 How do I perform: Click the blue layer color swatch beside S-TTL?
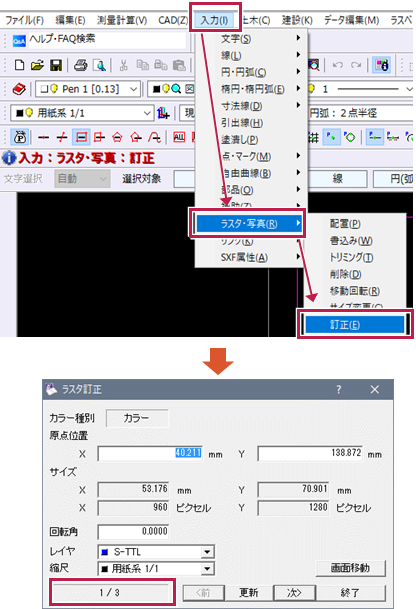click(x=104, y=552)
